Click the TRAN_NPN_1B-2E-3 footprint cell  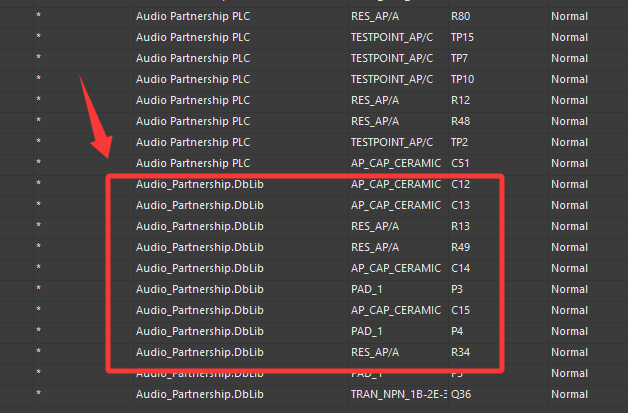(398, 394)
